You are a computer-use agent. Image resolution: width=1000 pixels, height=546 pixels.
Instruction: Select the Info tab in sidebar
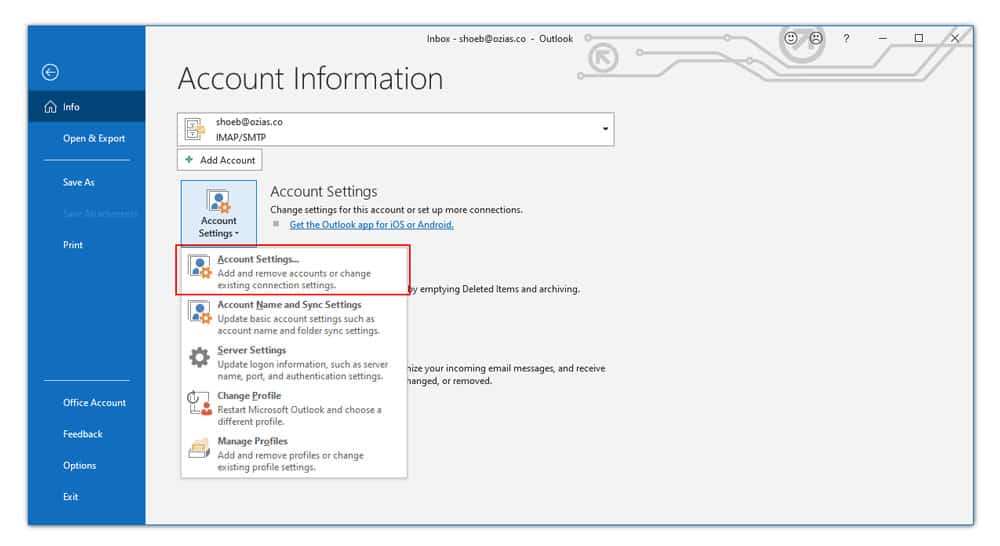[87, 107]
